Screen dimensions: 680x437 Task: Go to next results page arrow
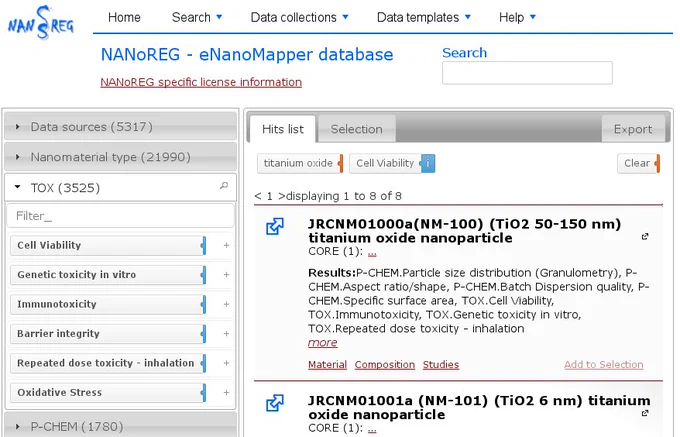tap(281, 196)
